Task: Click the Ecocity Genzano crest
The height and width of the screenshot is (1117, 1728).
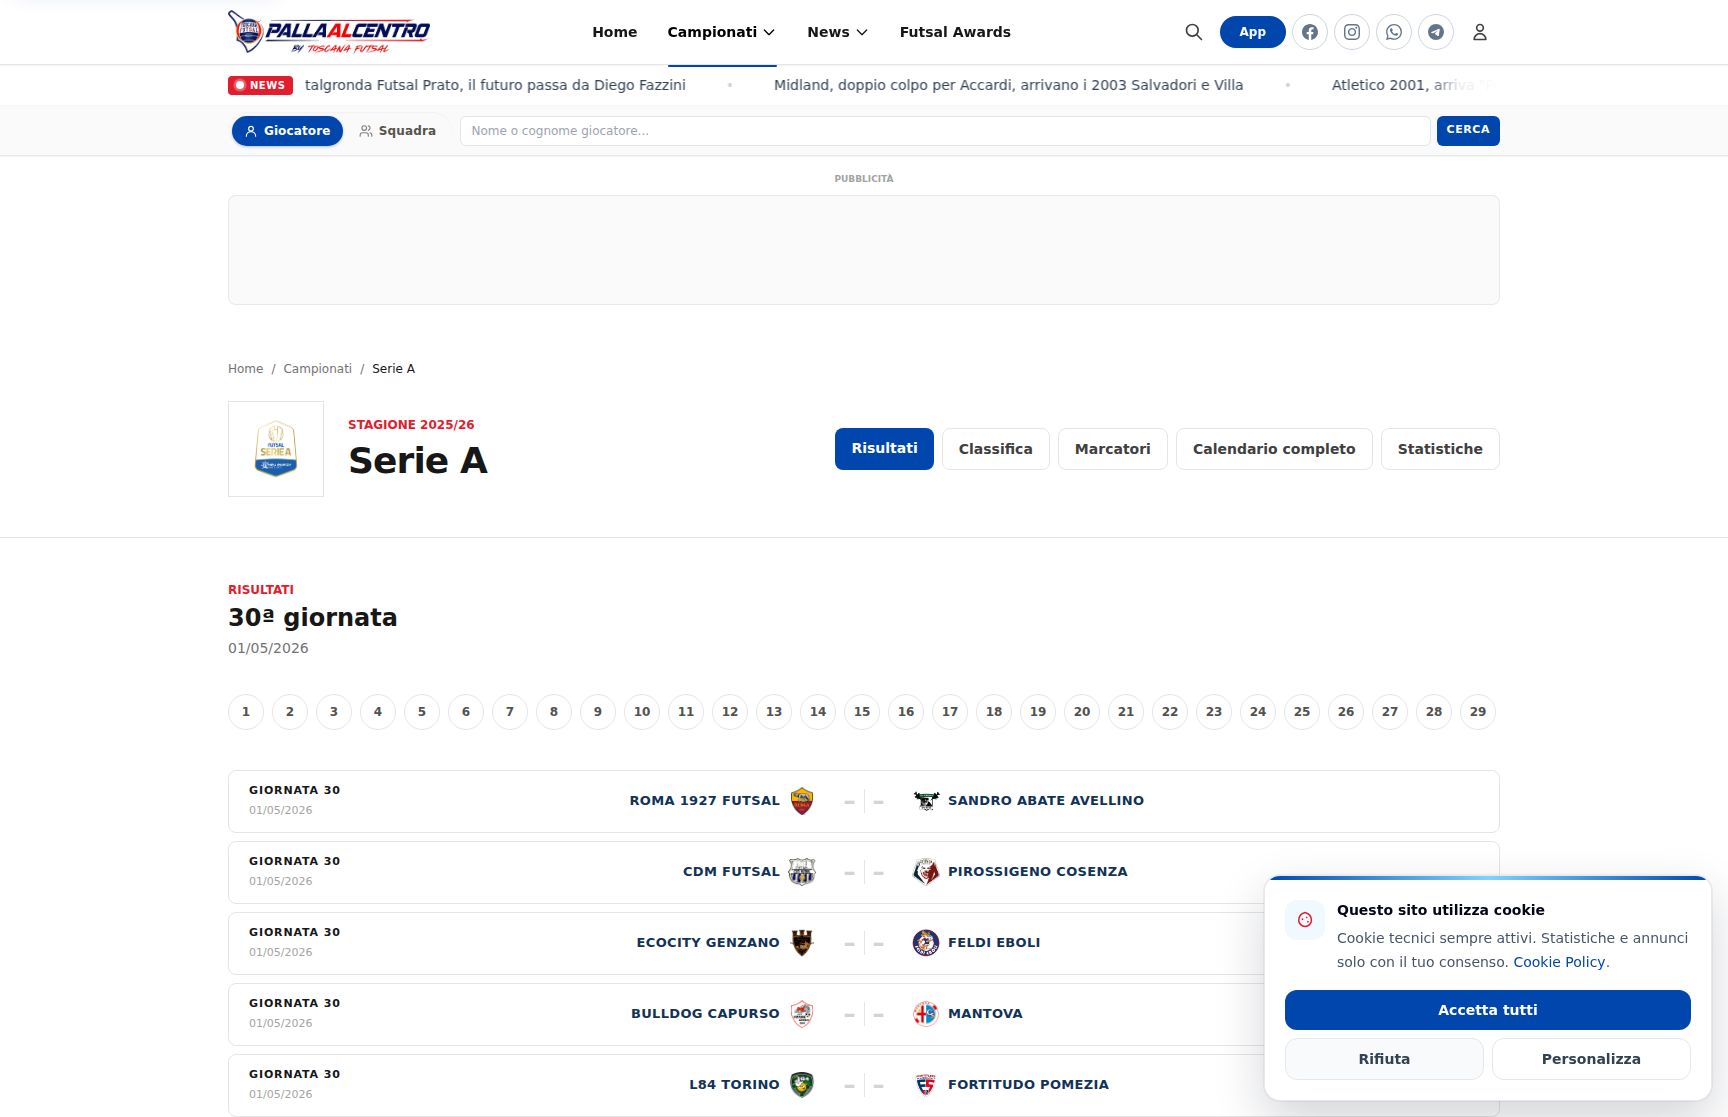Action: coord(802,943)
